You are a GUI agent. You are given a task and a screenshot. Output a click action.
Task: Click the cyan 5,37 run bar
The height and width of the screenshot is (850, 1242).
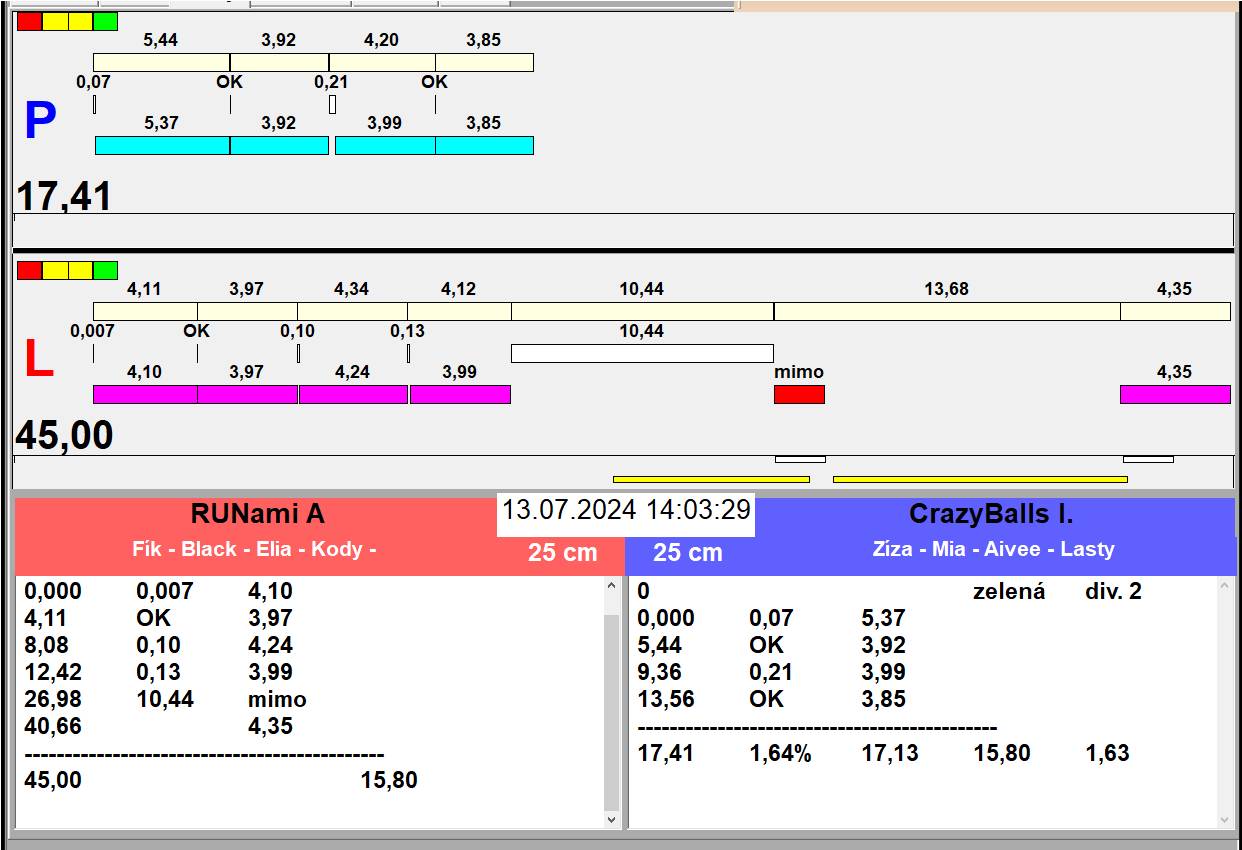162,145
